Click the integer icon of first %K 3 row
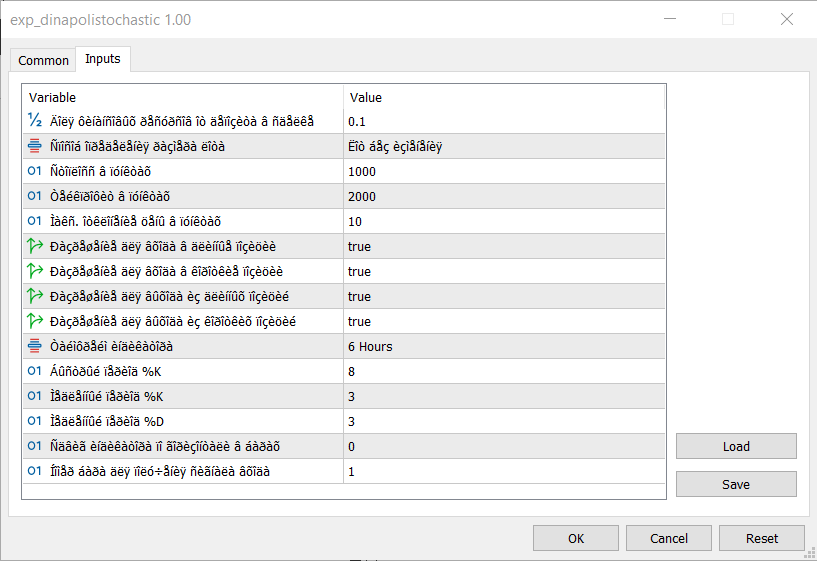Viewport: 817px width, 561px height. click(x=34, y=396)
